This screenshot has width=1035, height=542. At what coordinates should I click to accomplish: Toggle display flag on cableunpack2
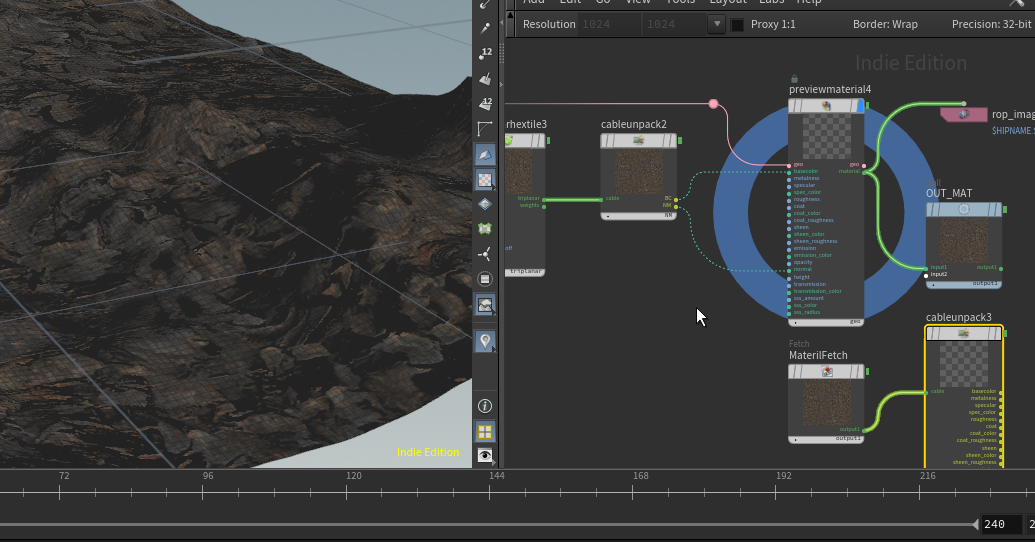coord(680,141)
